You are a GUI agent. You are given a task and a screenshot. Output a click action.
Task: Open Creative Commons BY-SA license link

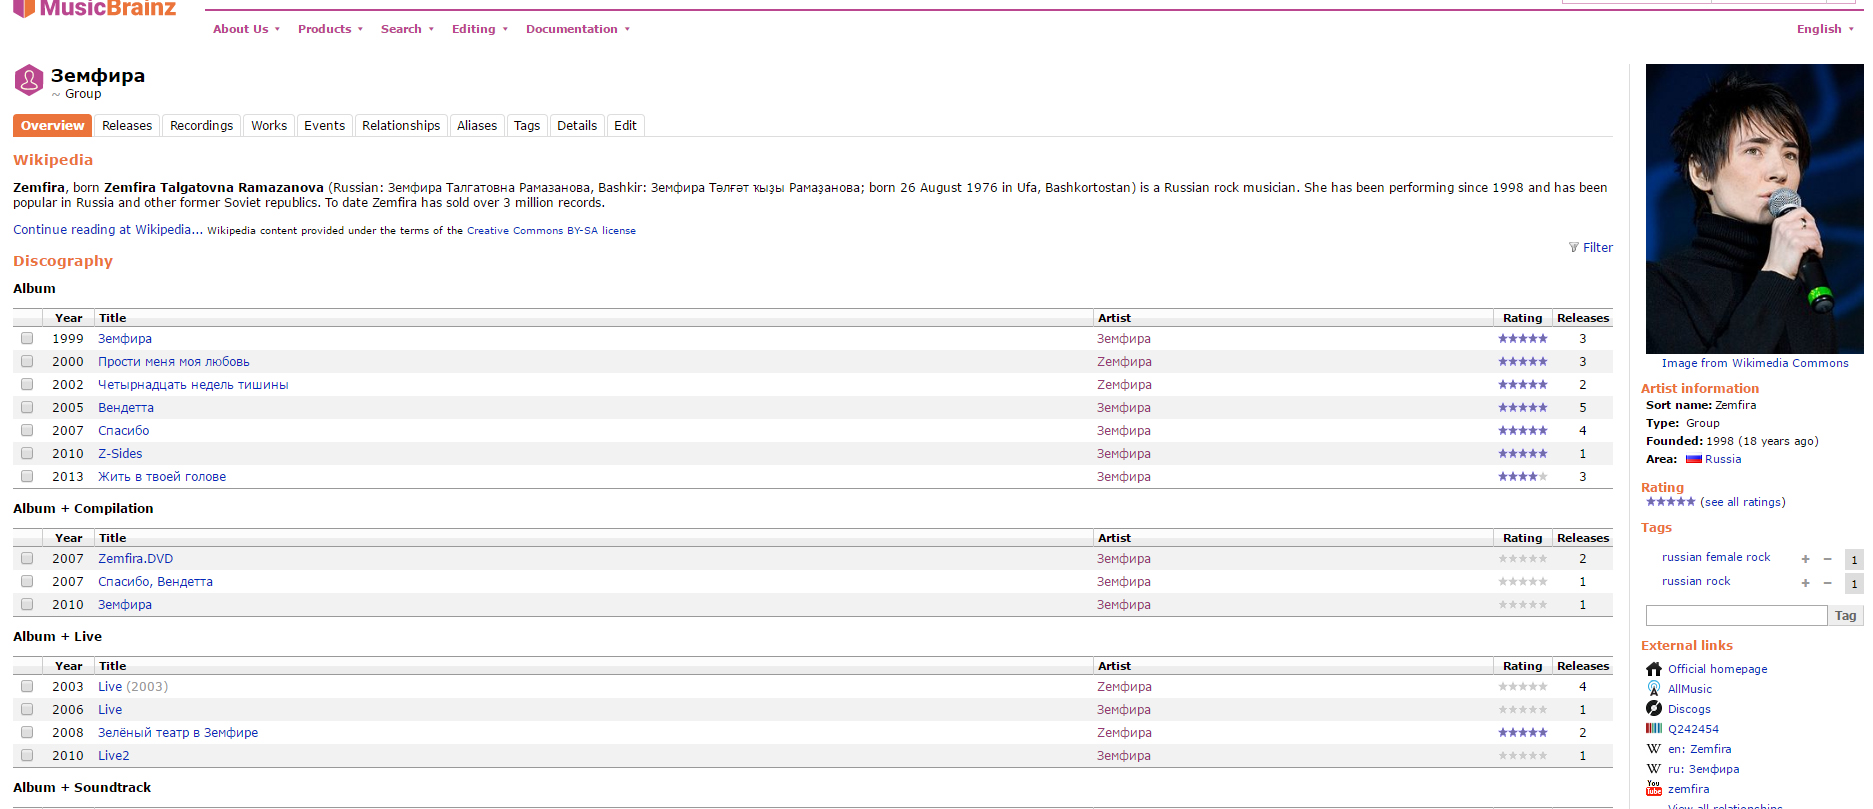click(551, 231)
